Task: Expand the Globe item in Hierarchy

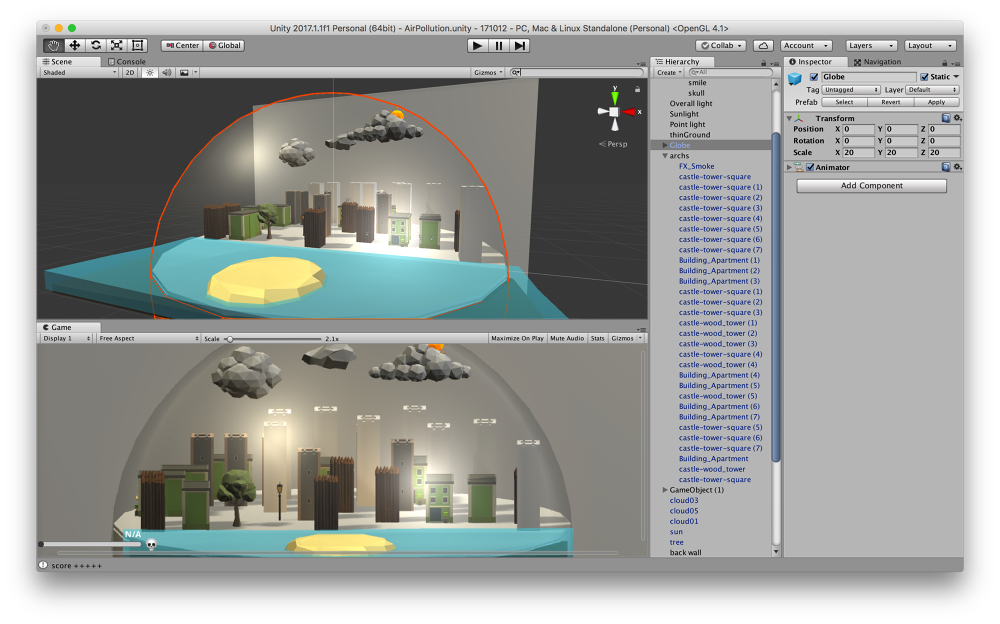Action: coord(665,146)
